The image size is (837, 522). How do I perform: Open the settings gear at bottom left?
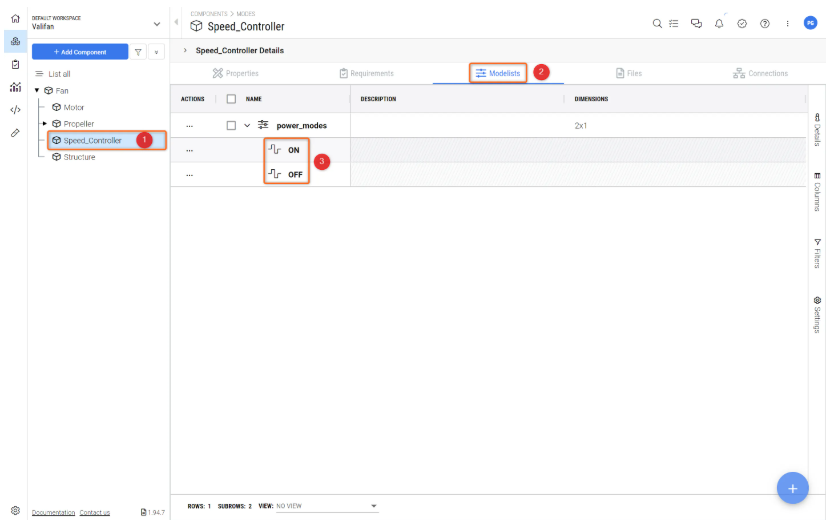point(15,511)
